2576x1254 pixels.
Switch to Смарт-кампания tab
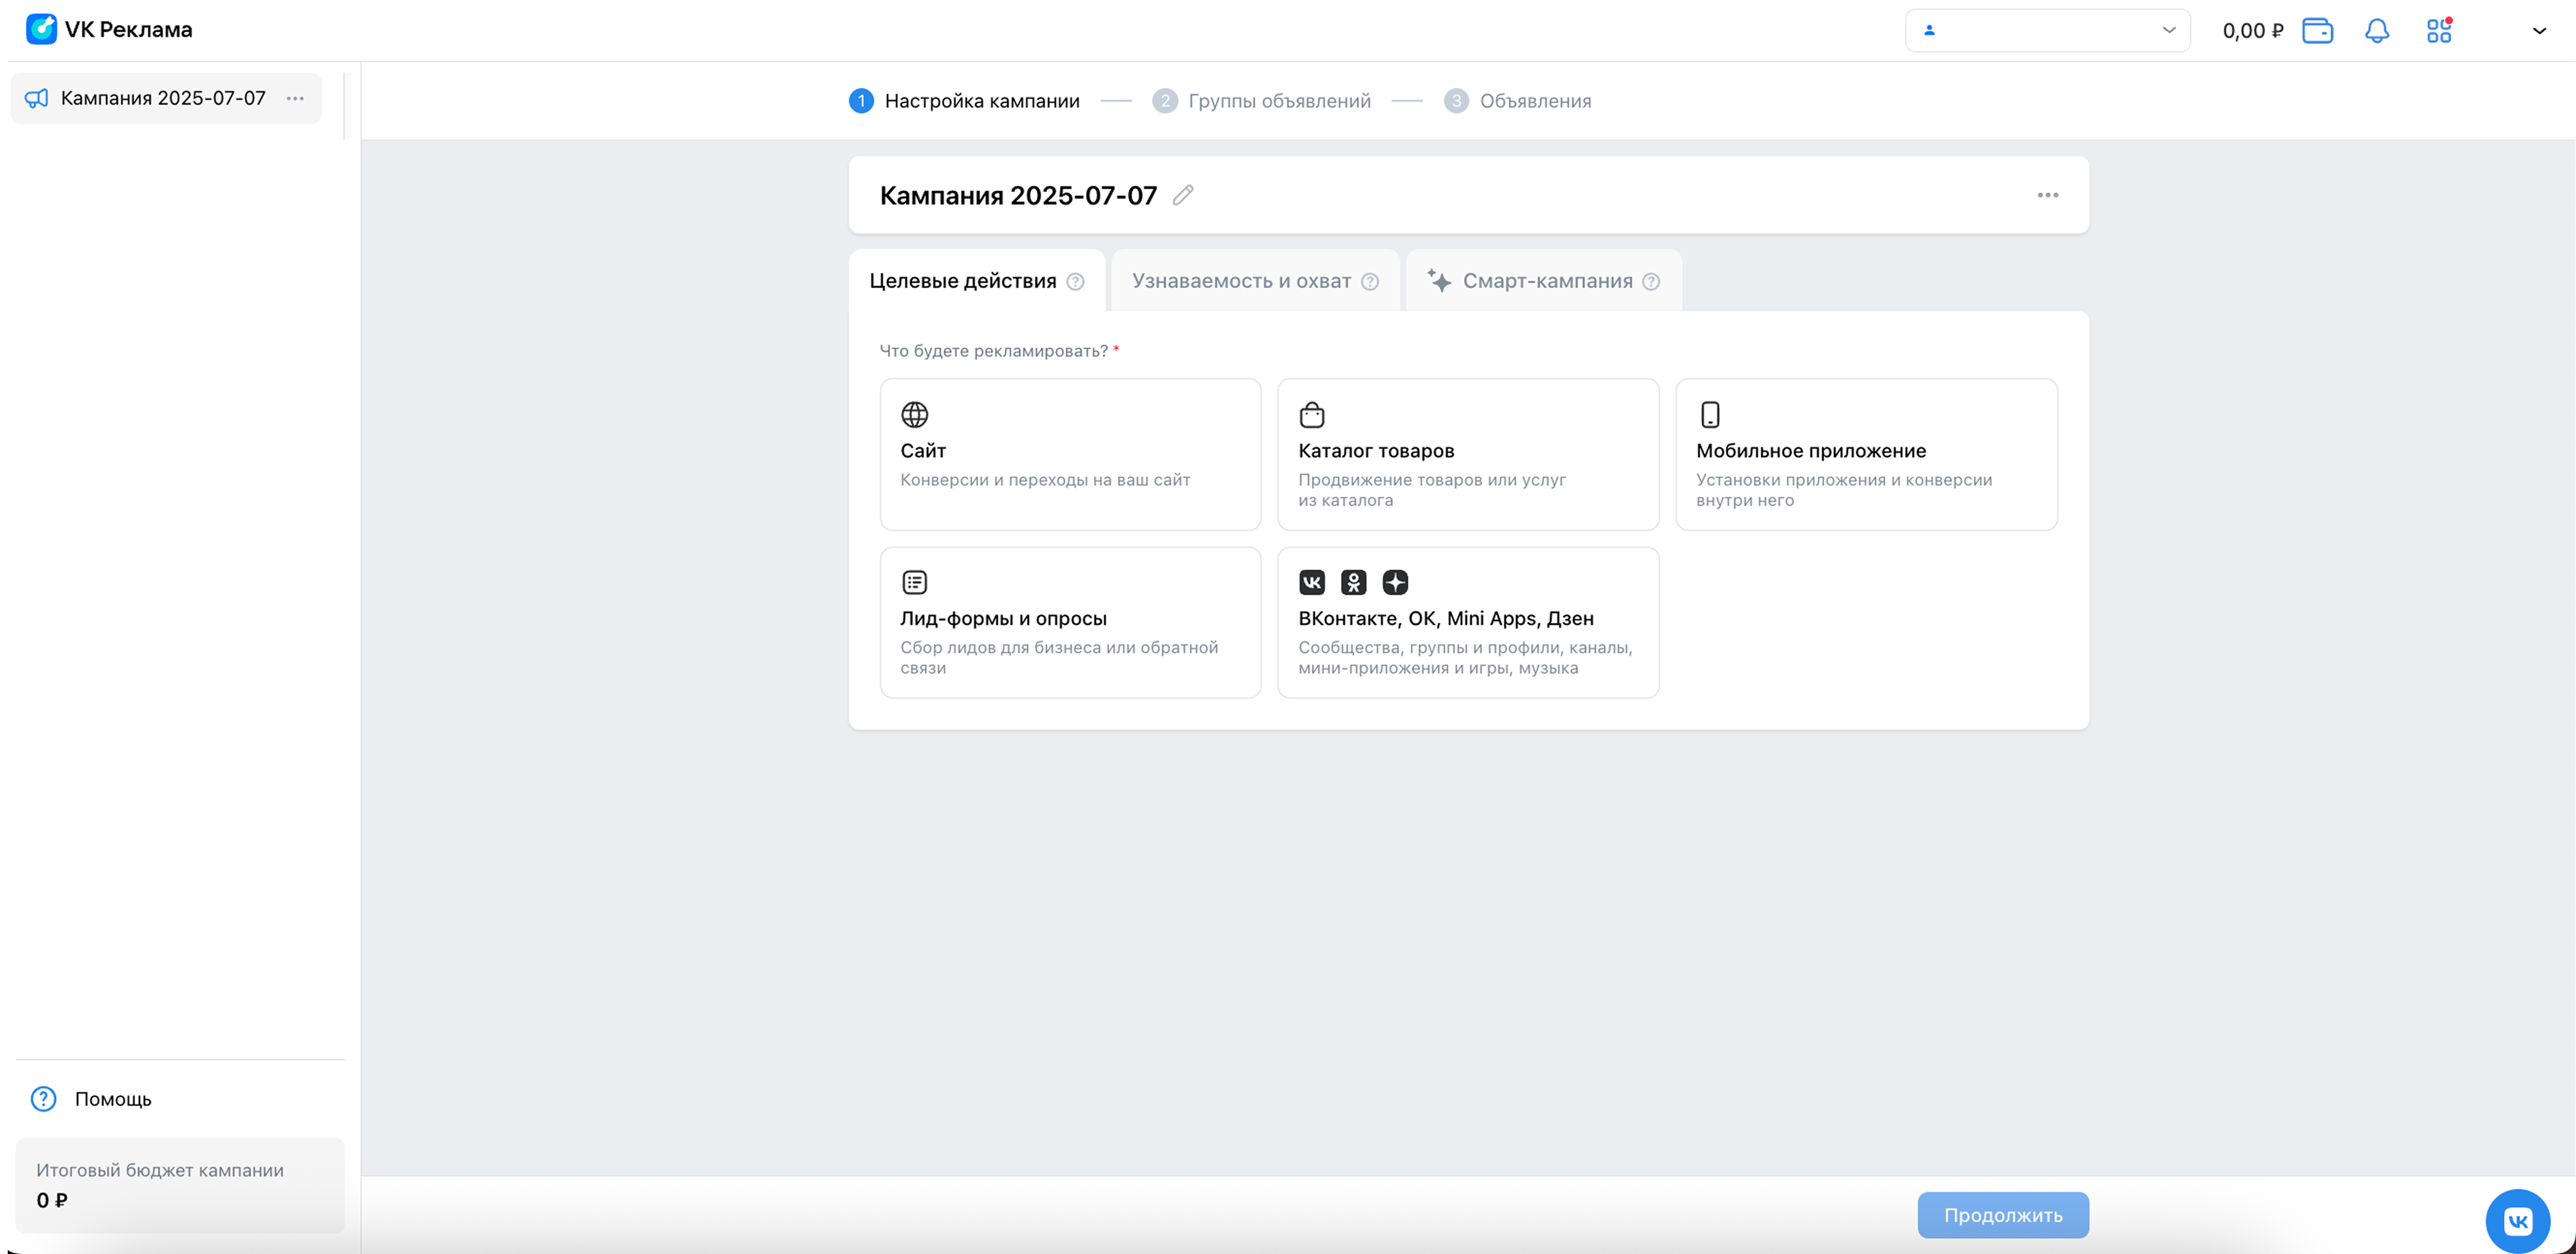coord(1546,281)
